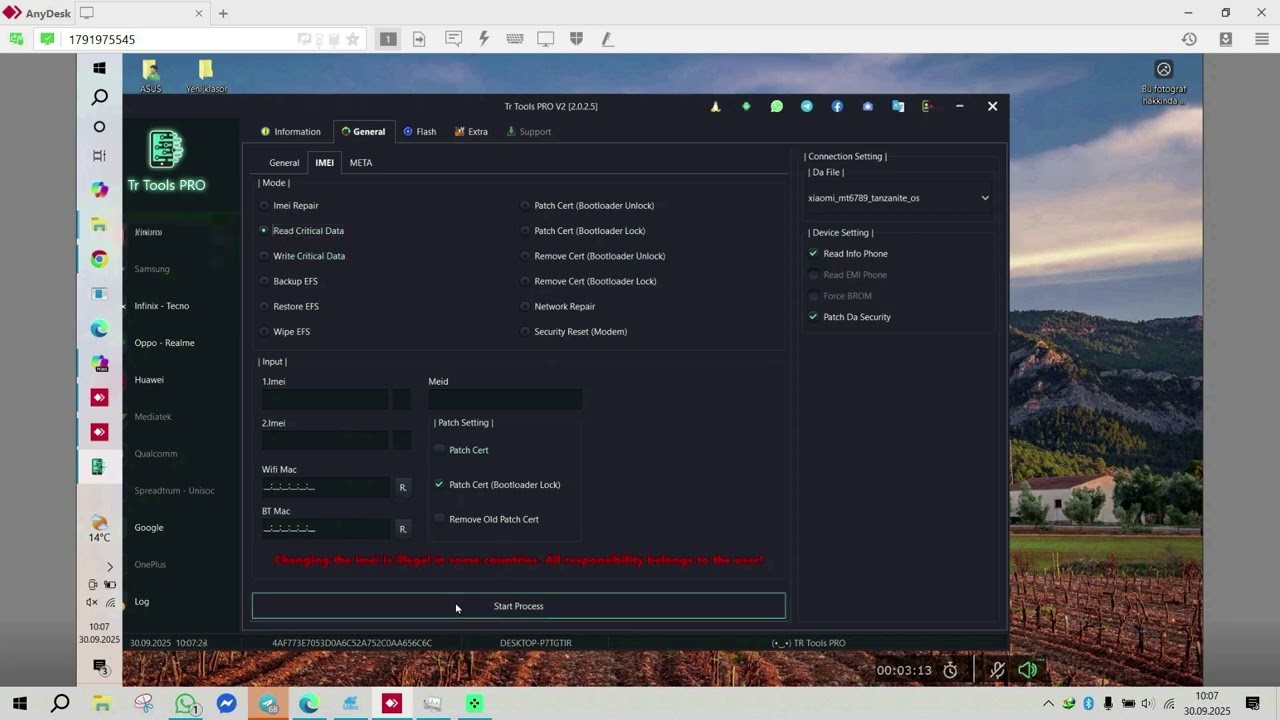Open AnyDesk hamburger menu
Screen dimensions: 1280x720
point(1262,39)
